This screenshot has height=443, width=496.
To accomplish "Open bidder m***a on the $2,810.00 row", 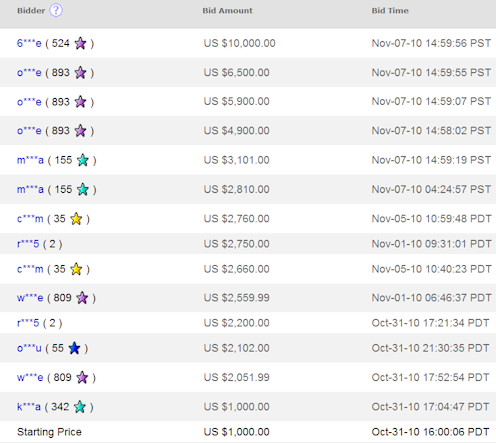I will 30,190.
